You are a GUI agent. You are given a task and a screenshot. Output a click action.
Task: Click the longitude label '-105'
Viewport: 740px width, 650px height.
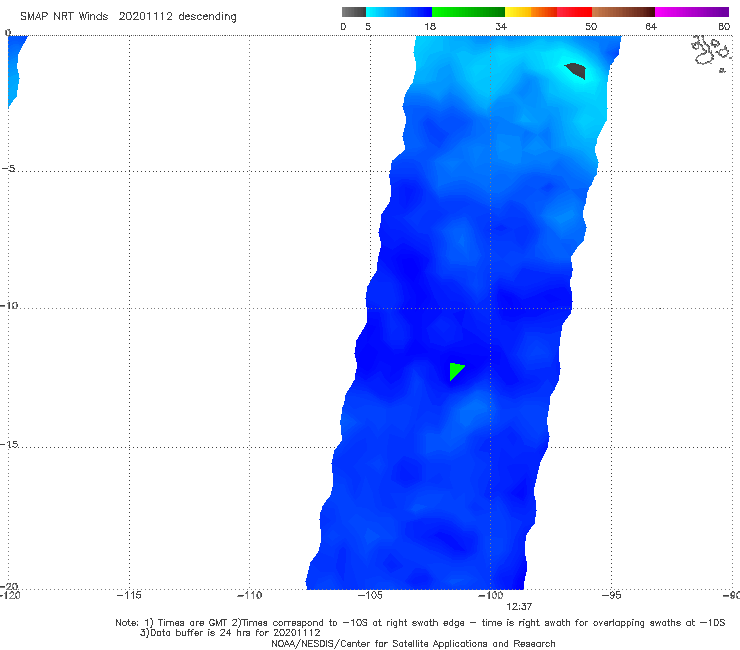370,596
